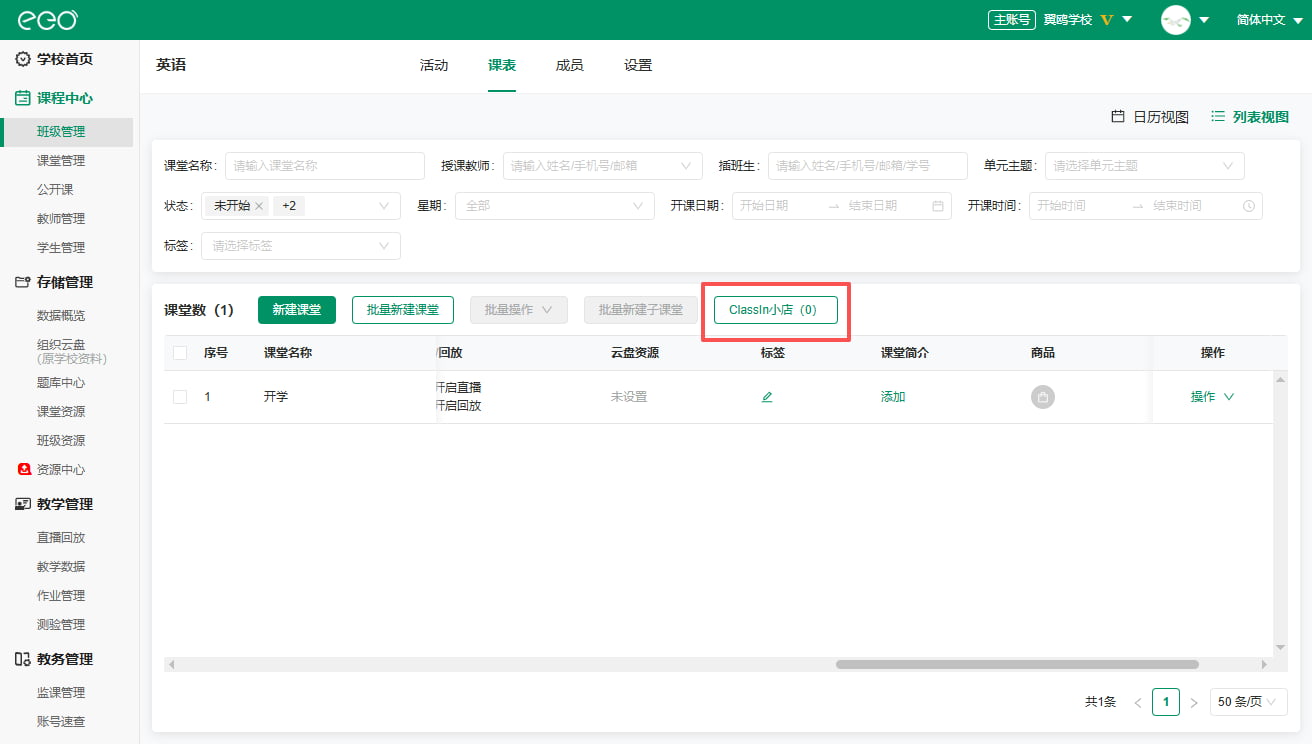
Task: Click the user avatar in the top bar
Action: click(x=1175, y=20)
